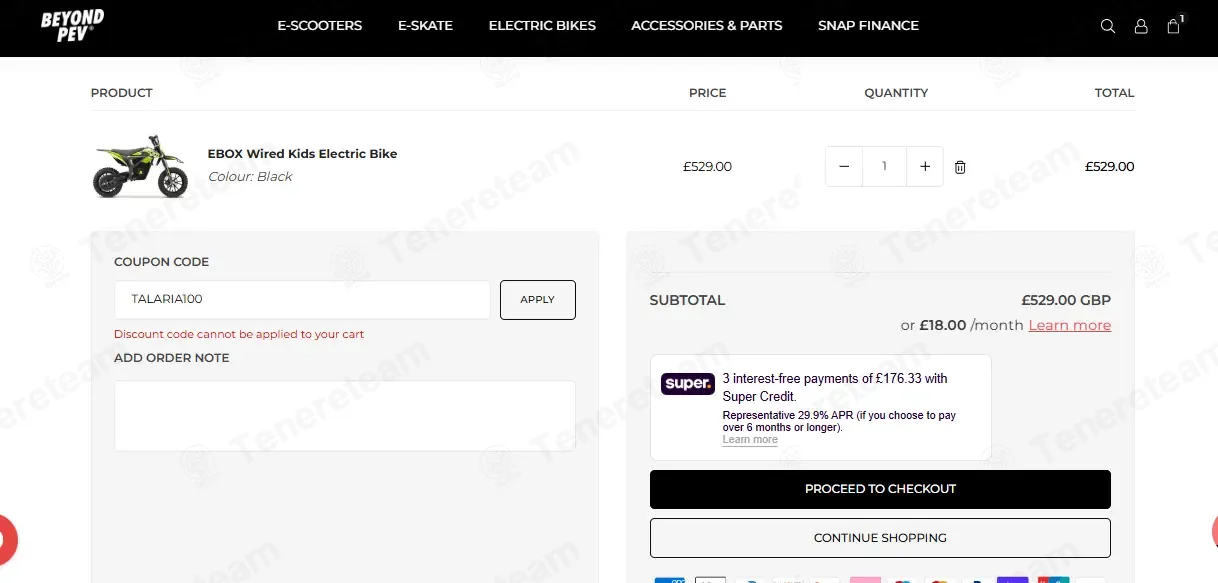This screenshot has width=1218, height=583.
Task: Open EBOX Wired Kids Electric Bike link
Action: coord(302,154)
